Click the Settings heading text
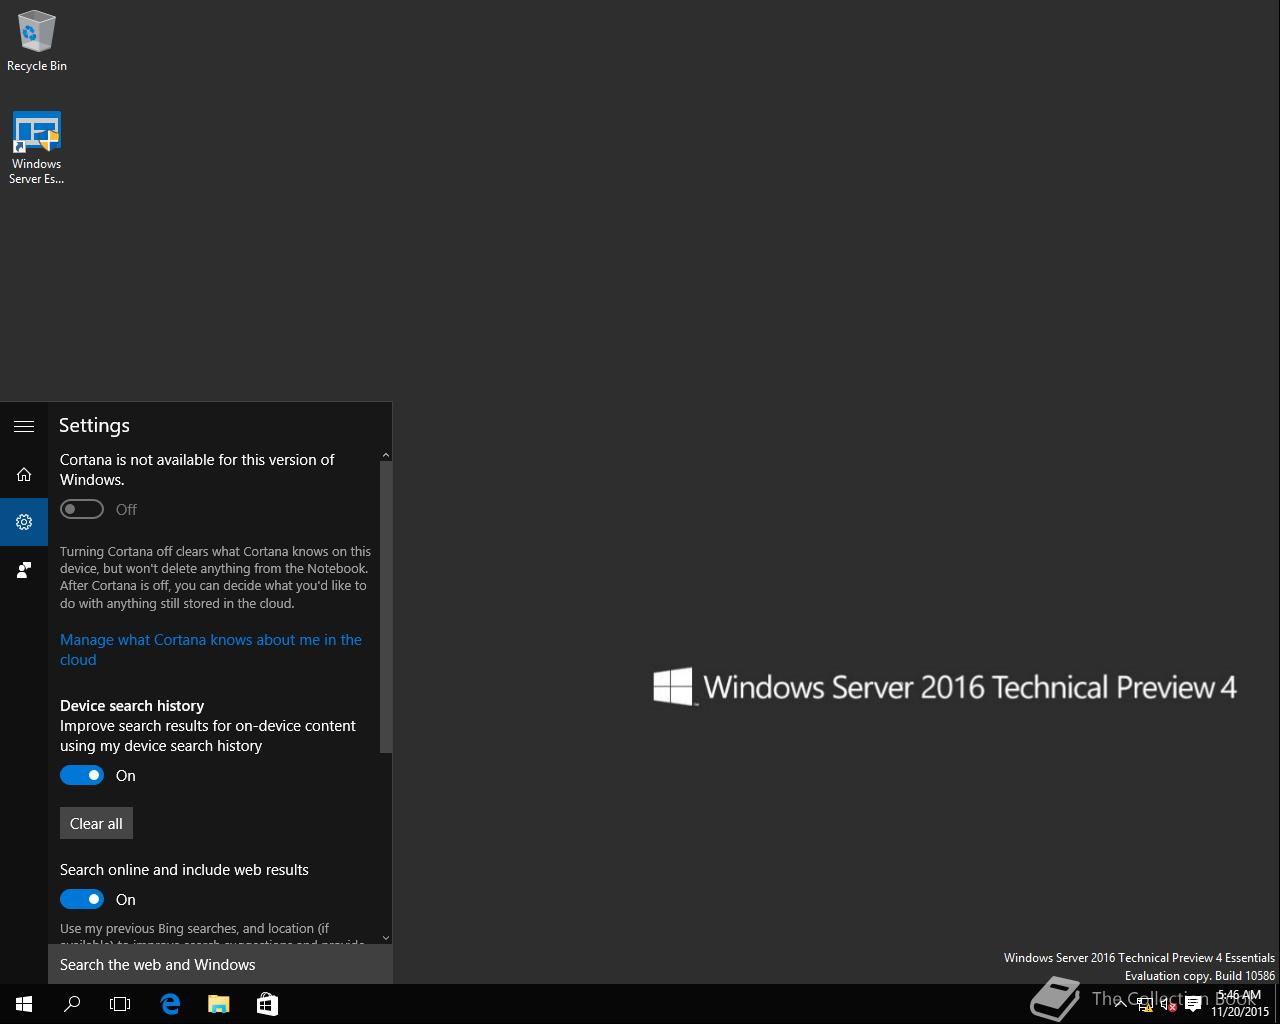1280x1024 pixels. [94, 425]
